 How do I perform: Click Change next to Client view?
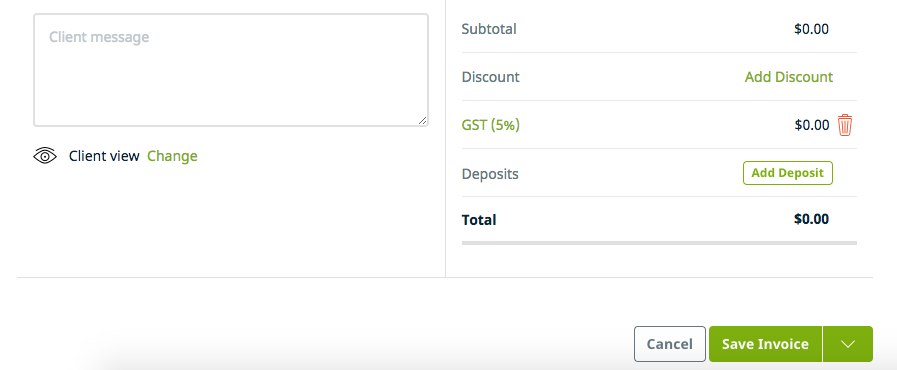pyautogui.click(x=172, y=156)
